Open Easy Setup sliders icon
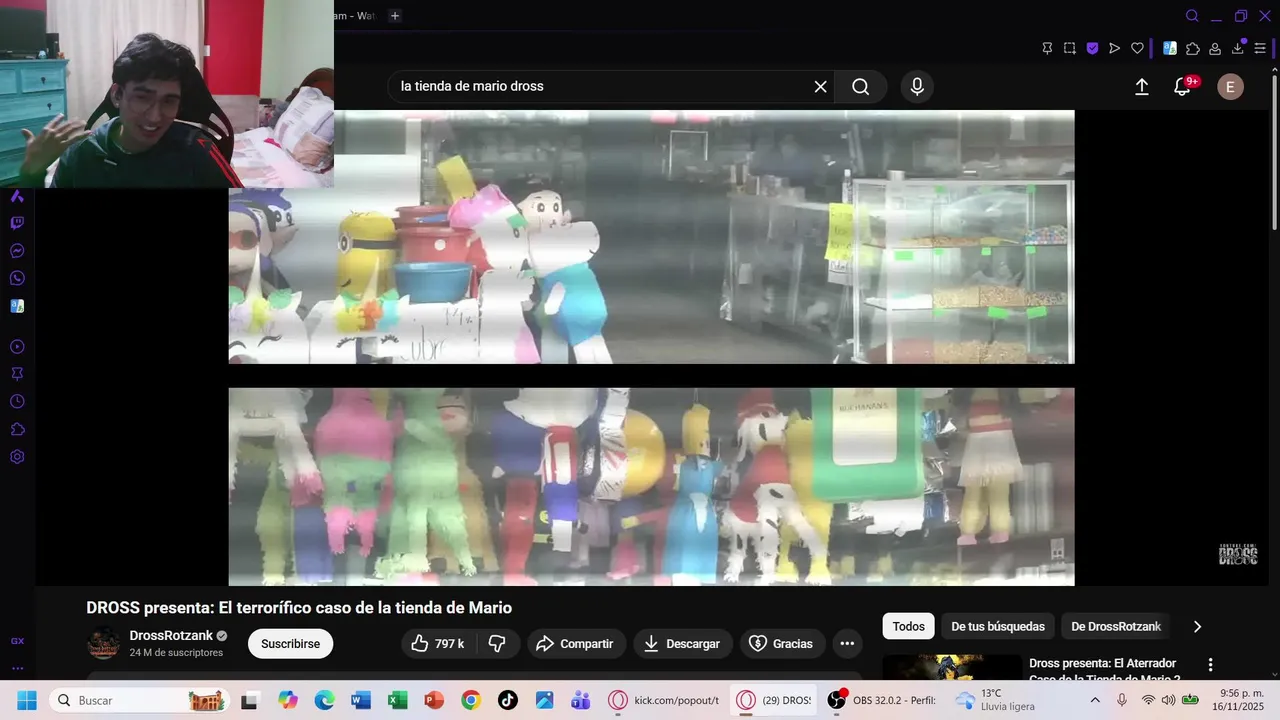 coord(1260,48)
